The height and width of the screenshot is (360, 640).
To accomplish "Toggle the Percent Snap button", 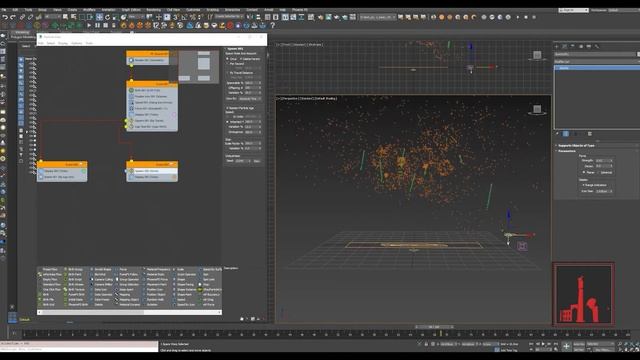I will click(x=192, y=17).
